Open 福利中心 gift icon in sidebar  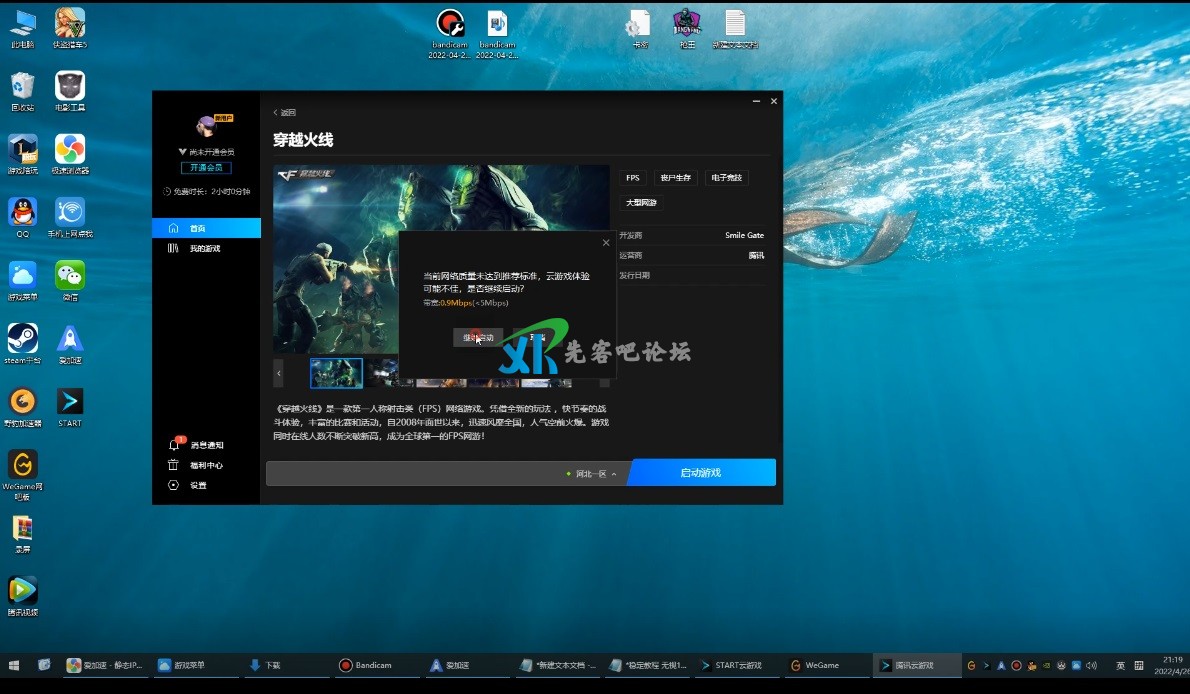[174, 465]
